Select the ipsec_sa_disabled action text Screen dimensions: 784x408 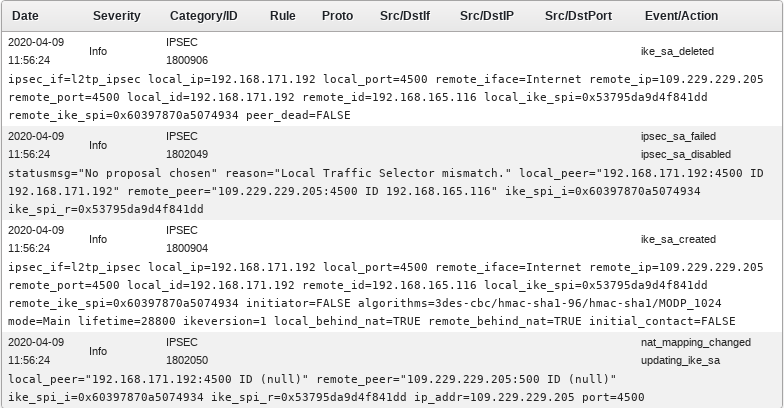click(685, 155)
